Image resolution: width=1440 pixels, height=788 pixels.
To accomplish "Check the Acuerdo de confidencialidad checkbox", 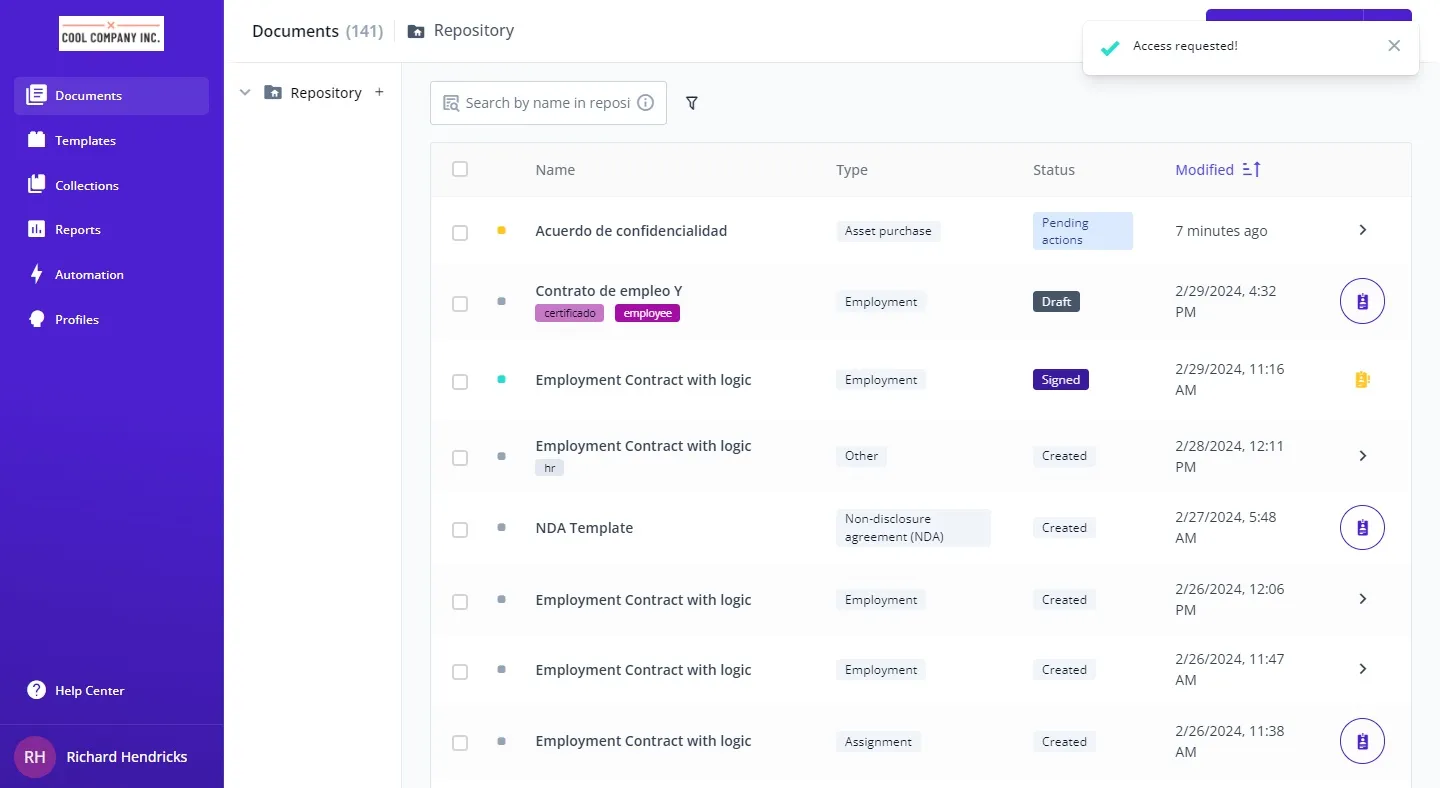I will point(460,232).
